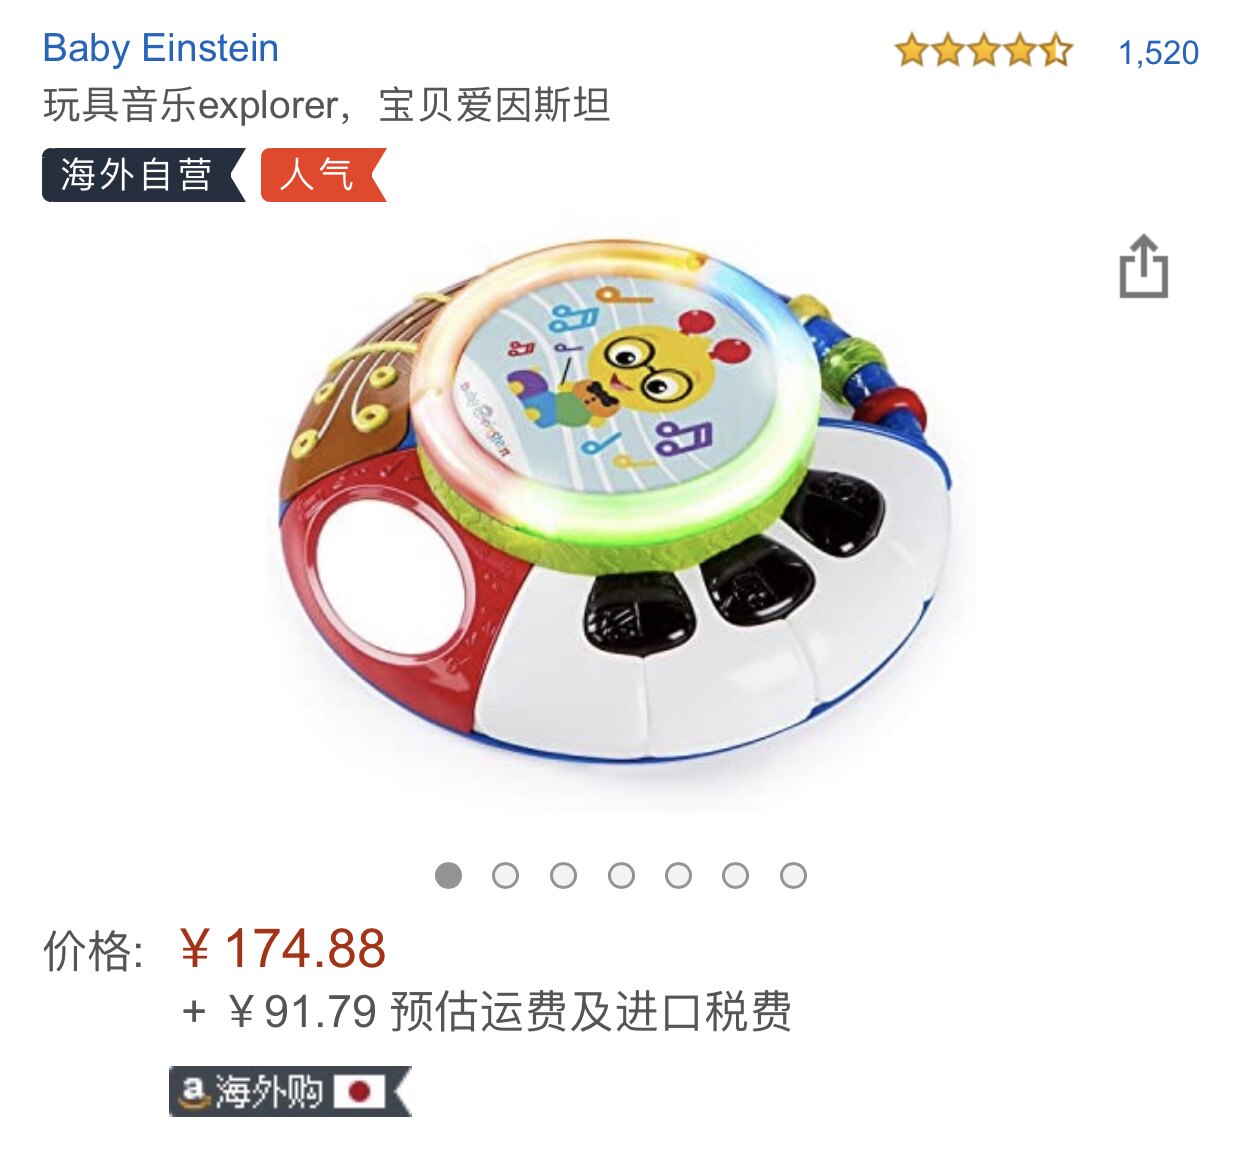Screen dimensions: 1242x1159
Task: Click the product title 玩具音乐explorer
Action: click(x=327, y=105)
